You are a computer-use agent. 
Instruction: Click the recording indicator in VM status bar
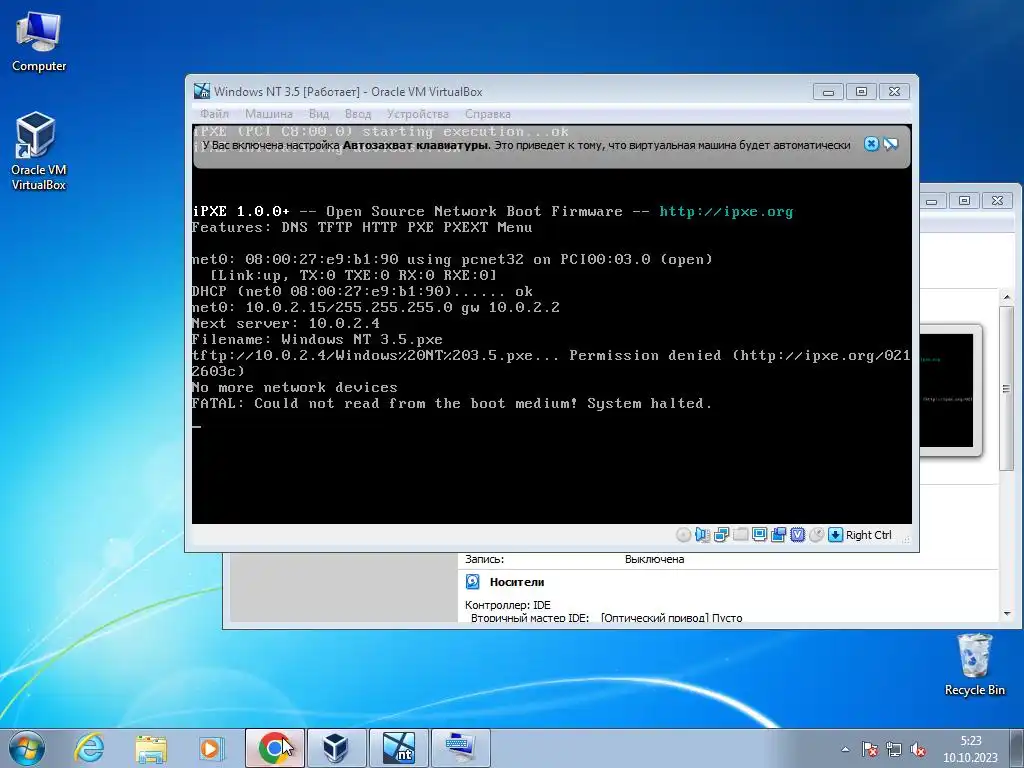pyautogui.click(x=778, y=535)
